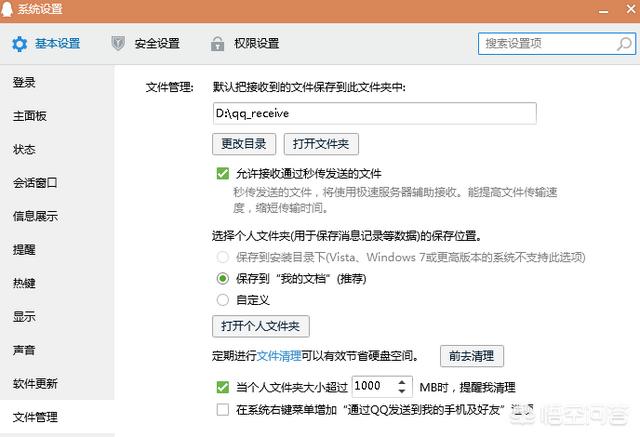Click the 默认把接收到的文件保存到此文件夹中 text
640x437 pixels.
[x=309, y=87]
